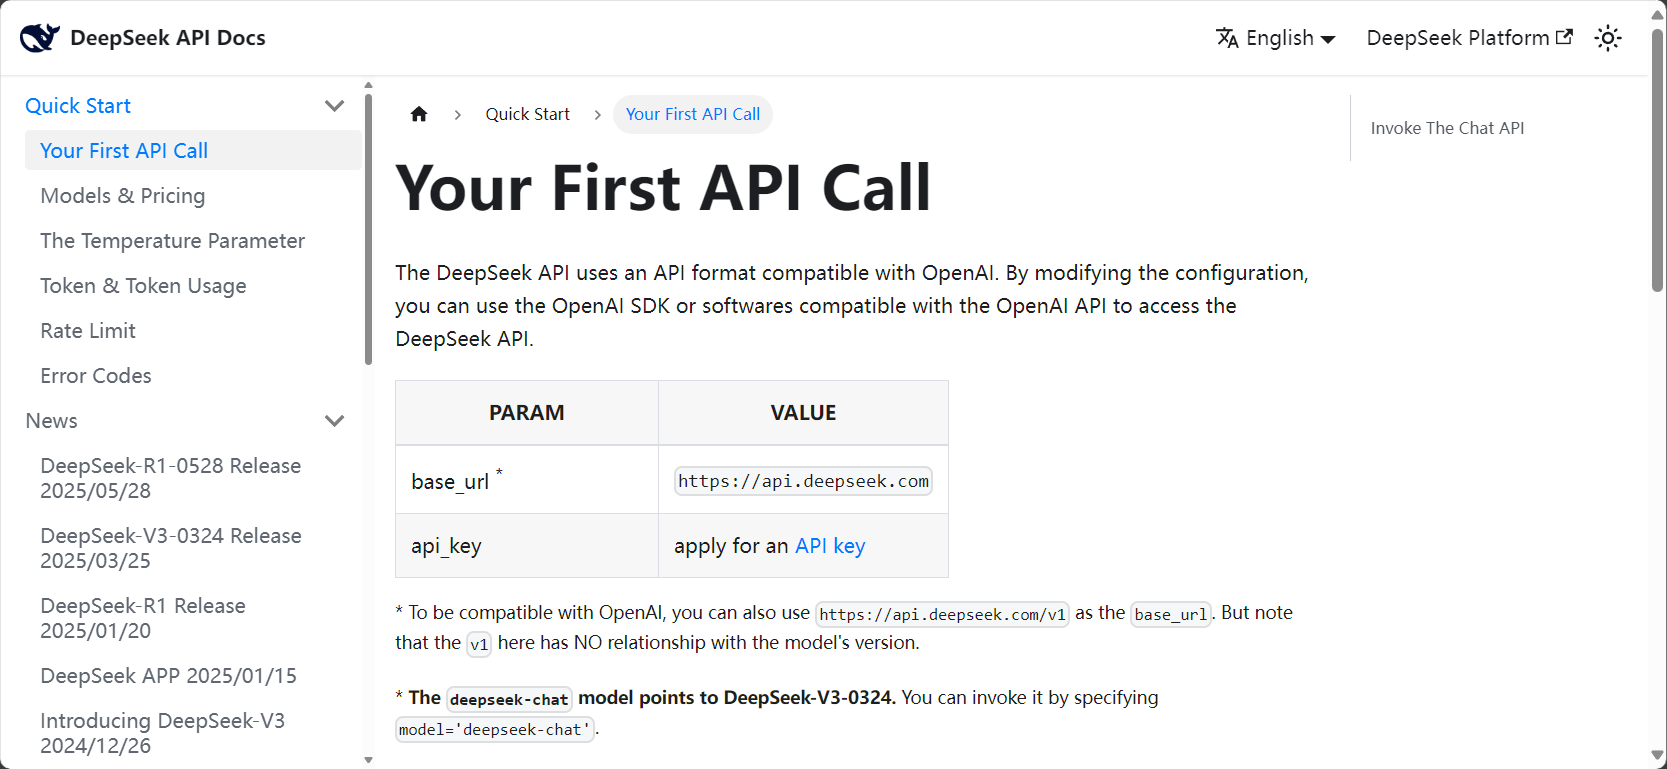Select Your First API Call in sidebar

point(193,151)
